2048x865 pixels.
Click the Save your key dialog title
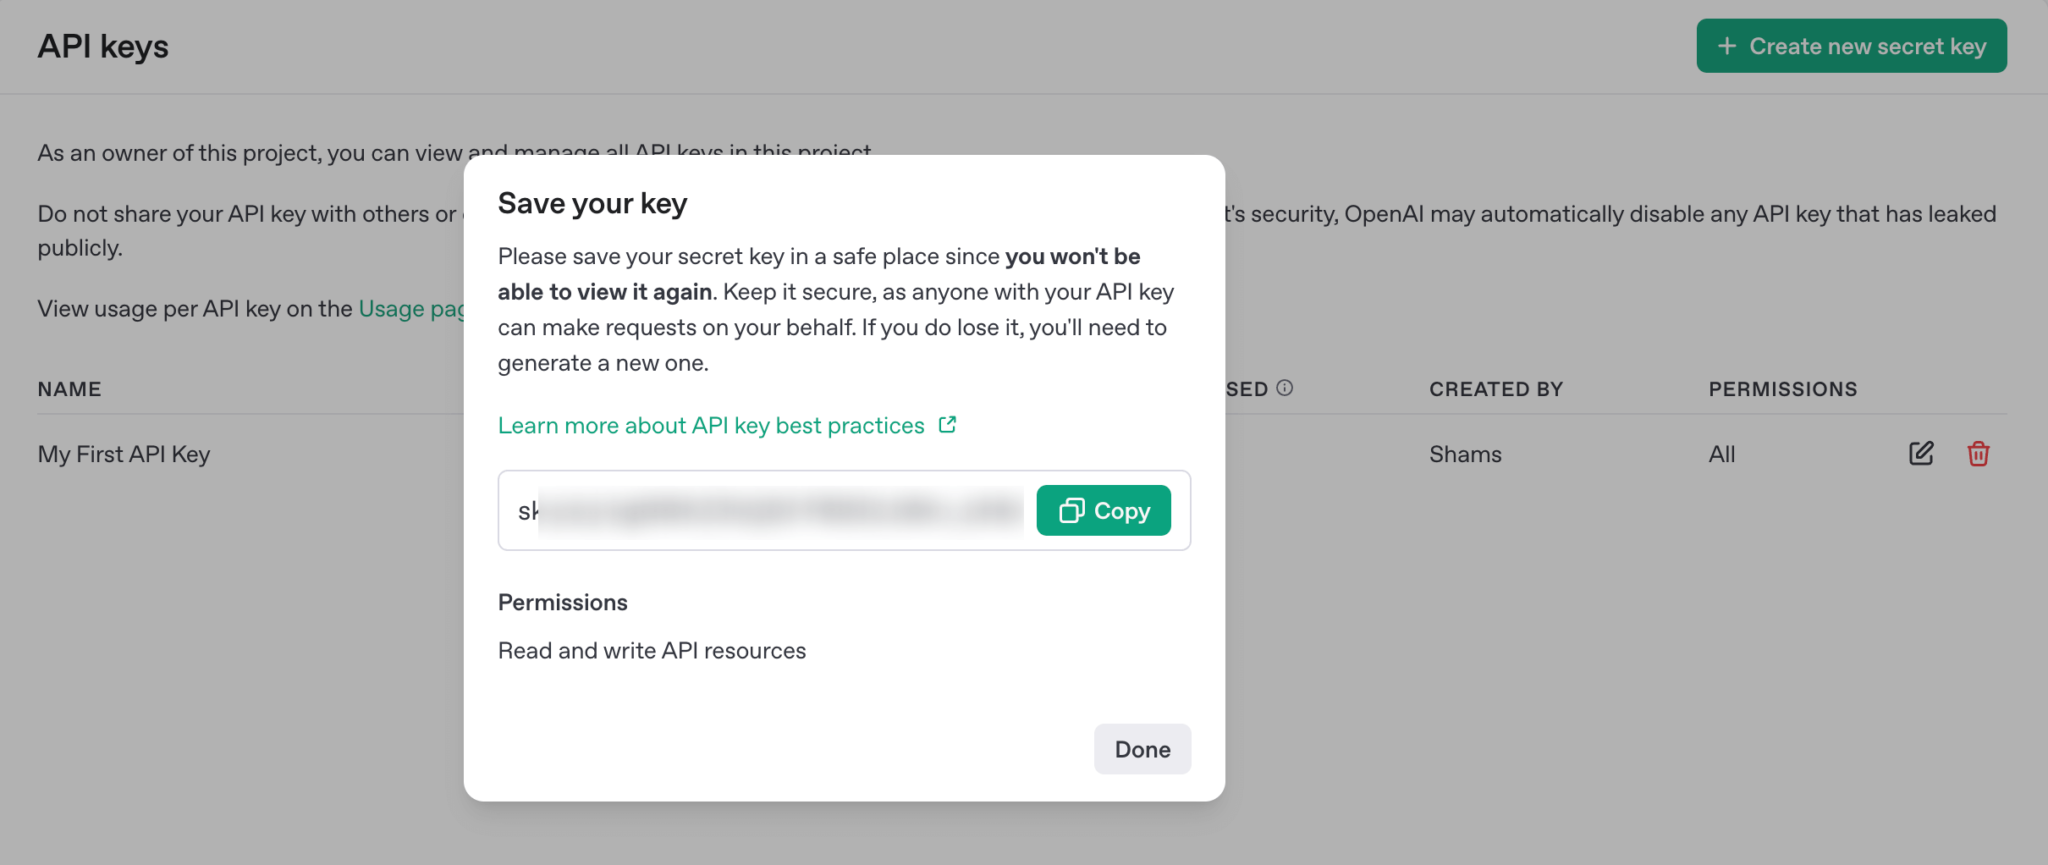point(592,204)
